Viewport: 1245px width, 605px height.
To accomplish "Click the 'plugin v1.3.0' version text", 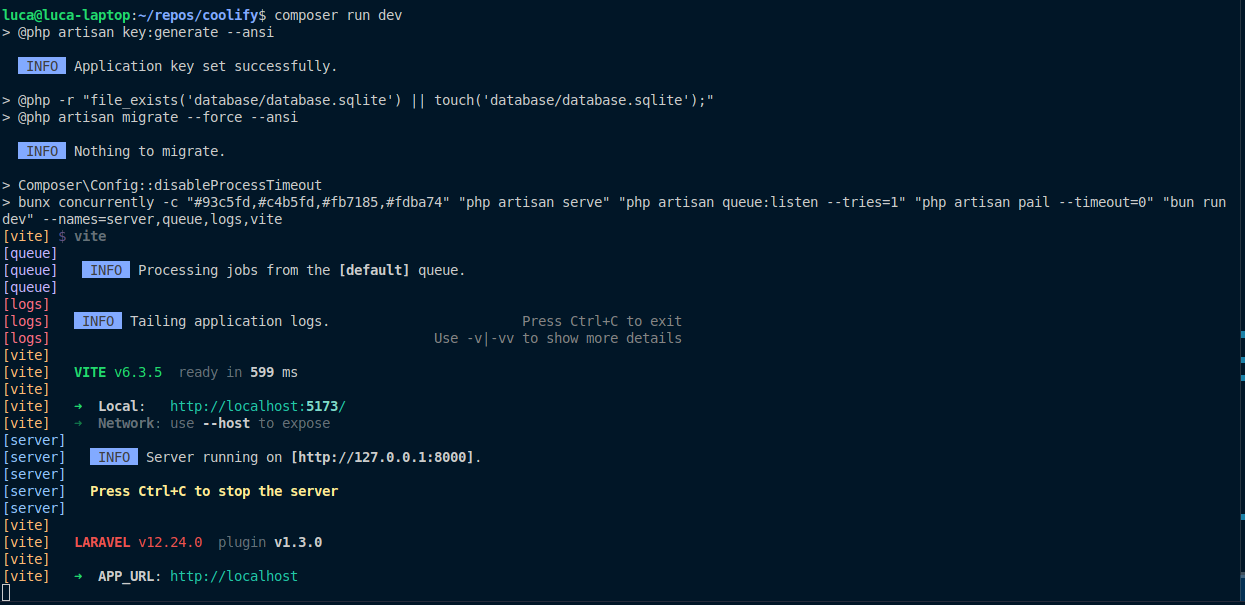I will (270, 542).
